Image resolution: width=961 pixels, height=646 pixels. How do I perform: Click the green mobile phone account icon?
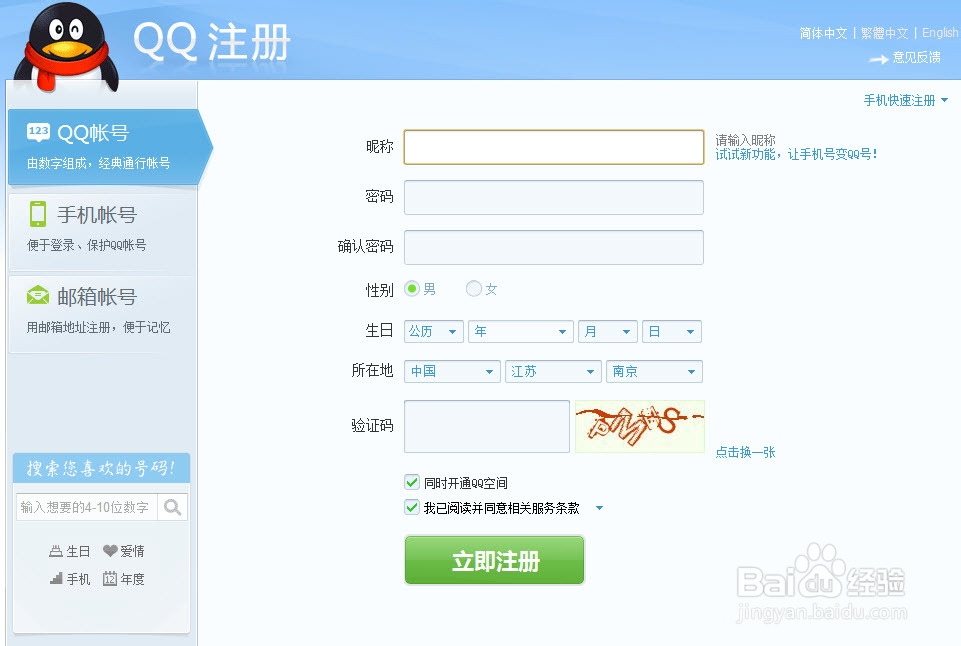point(38,214)
